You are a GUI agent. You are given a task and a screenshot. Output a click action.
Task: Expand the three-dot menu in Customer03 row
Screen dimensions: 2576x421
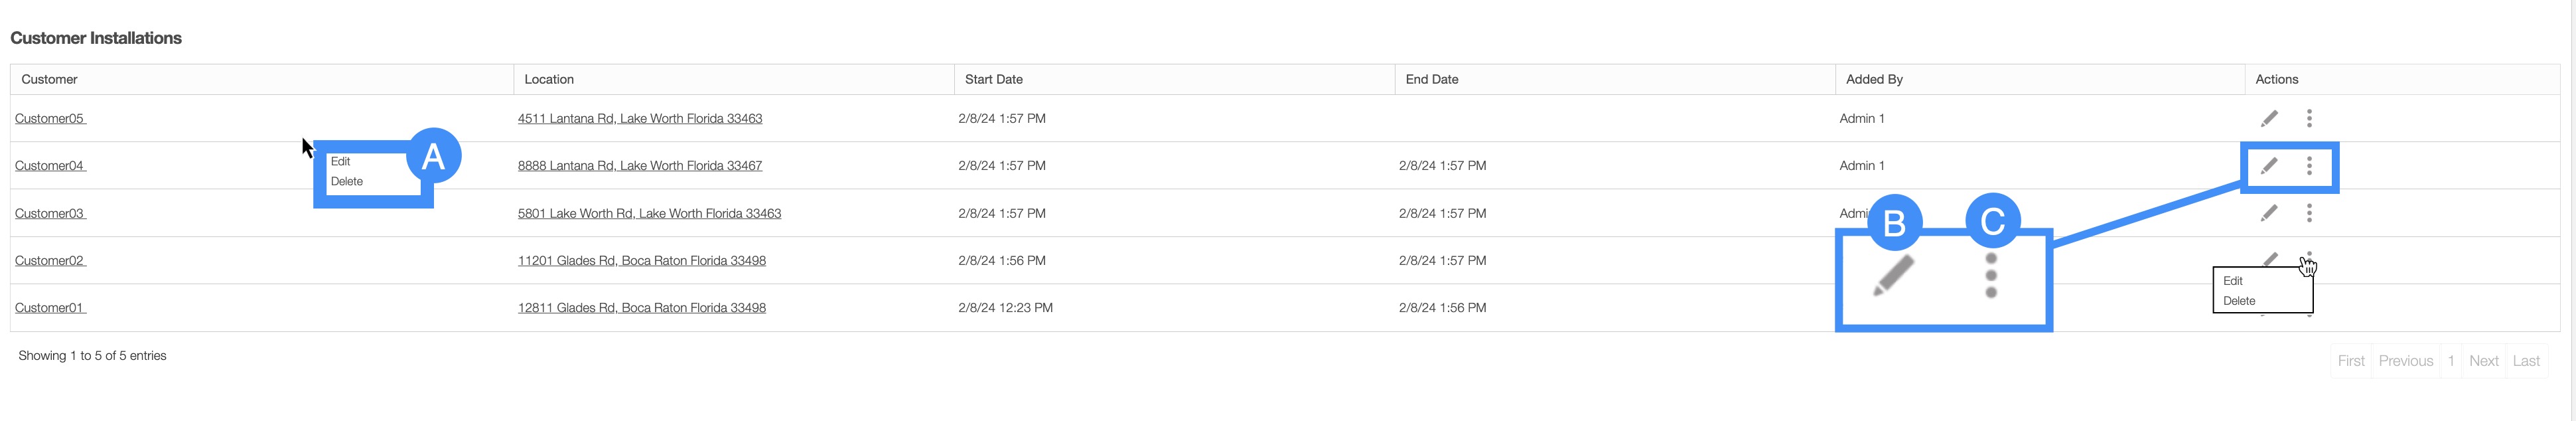point(2309,213)
